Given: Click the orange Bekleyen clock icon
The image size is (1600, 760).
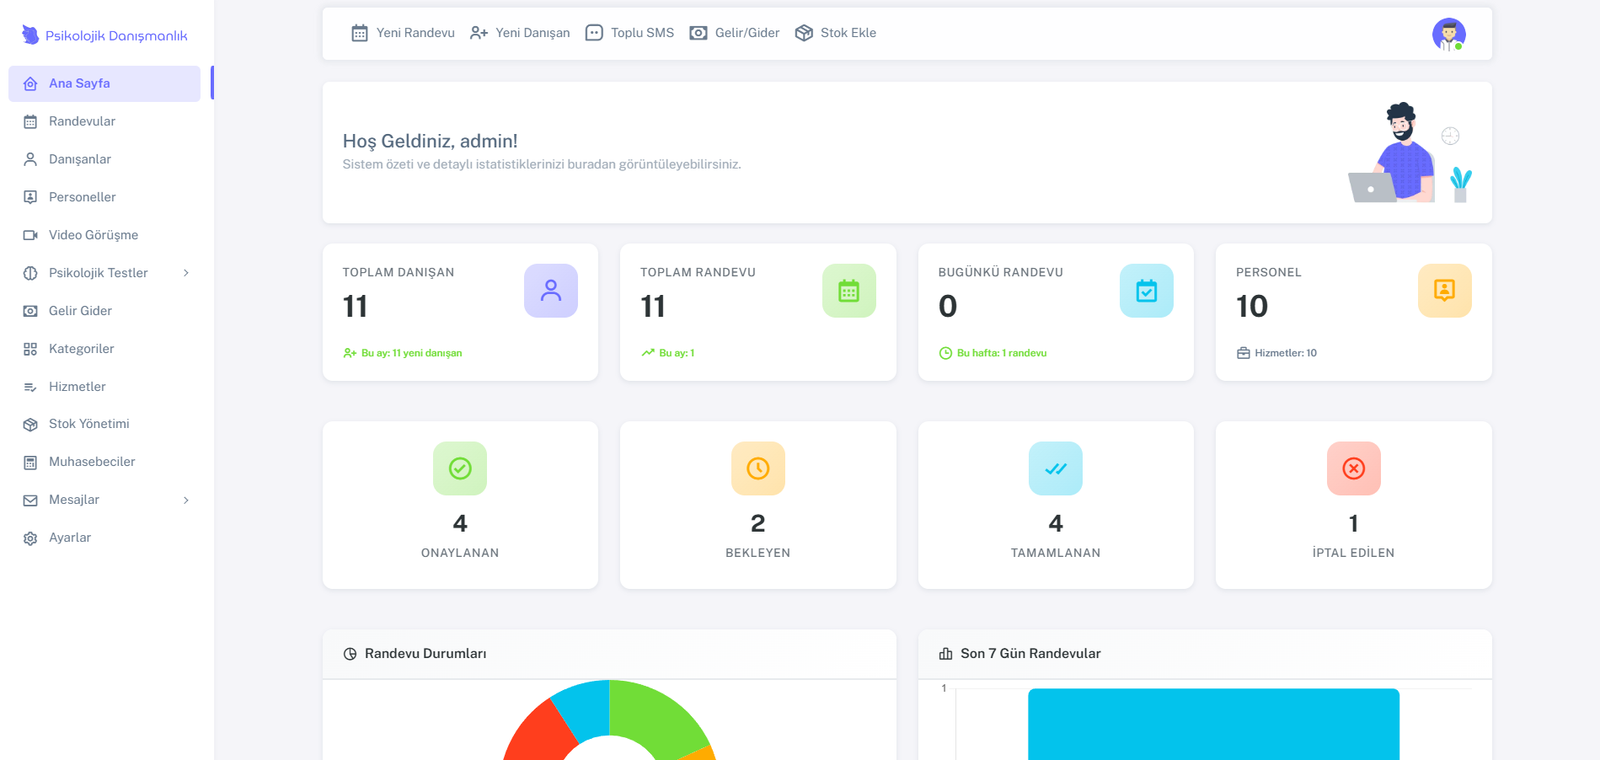Looking at the screenshot, I should [x=758, y=468].
